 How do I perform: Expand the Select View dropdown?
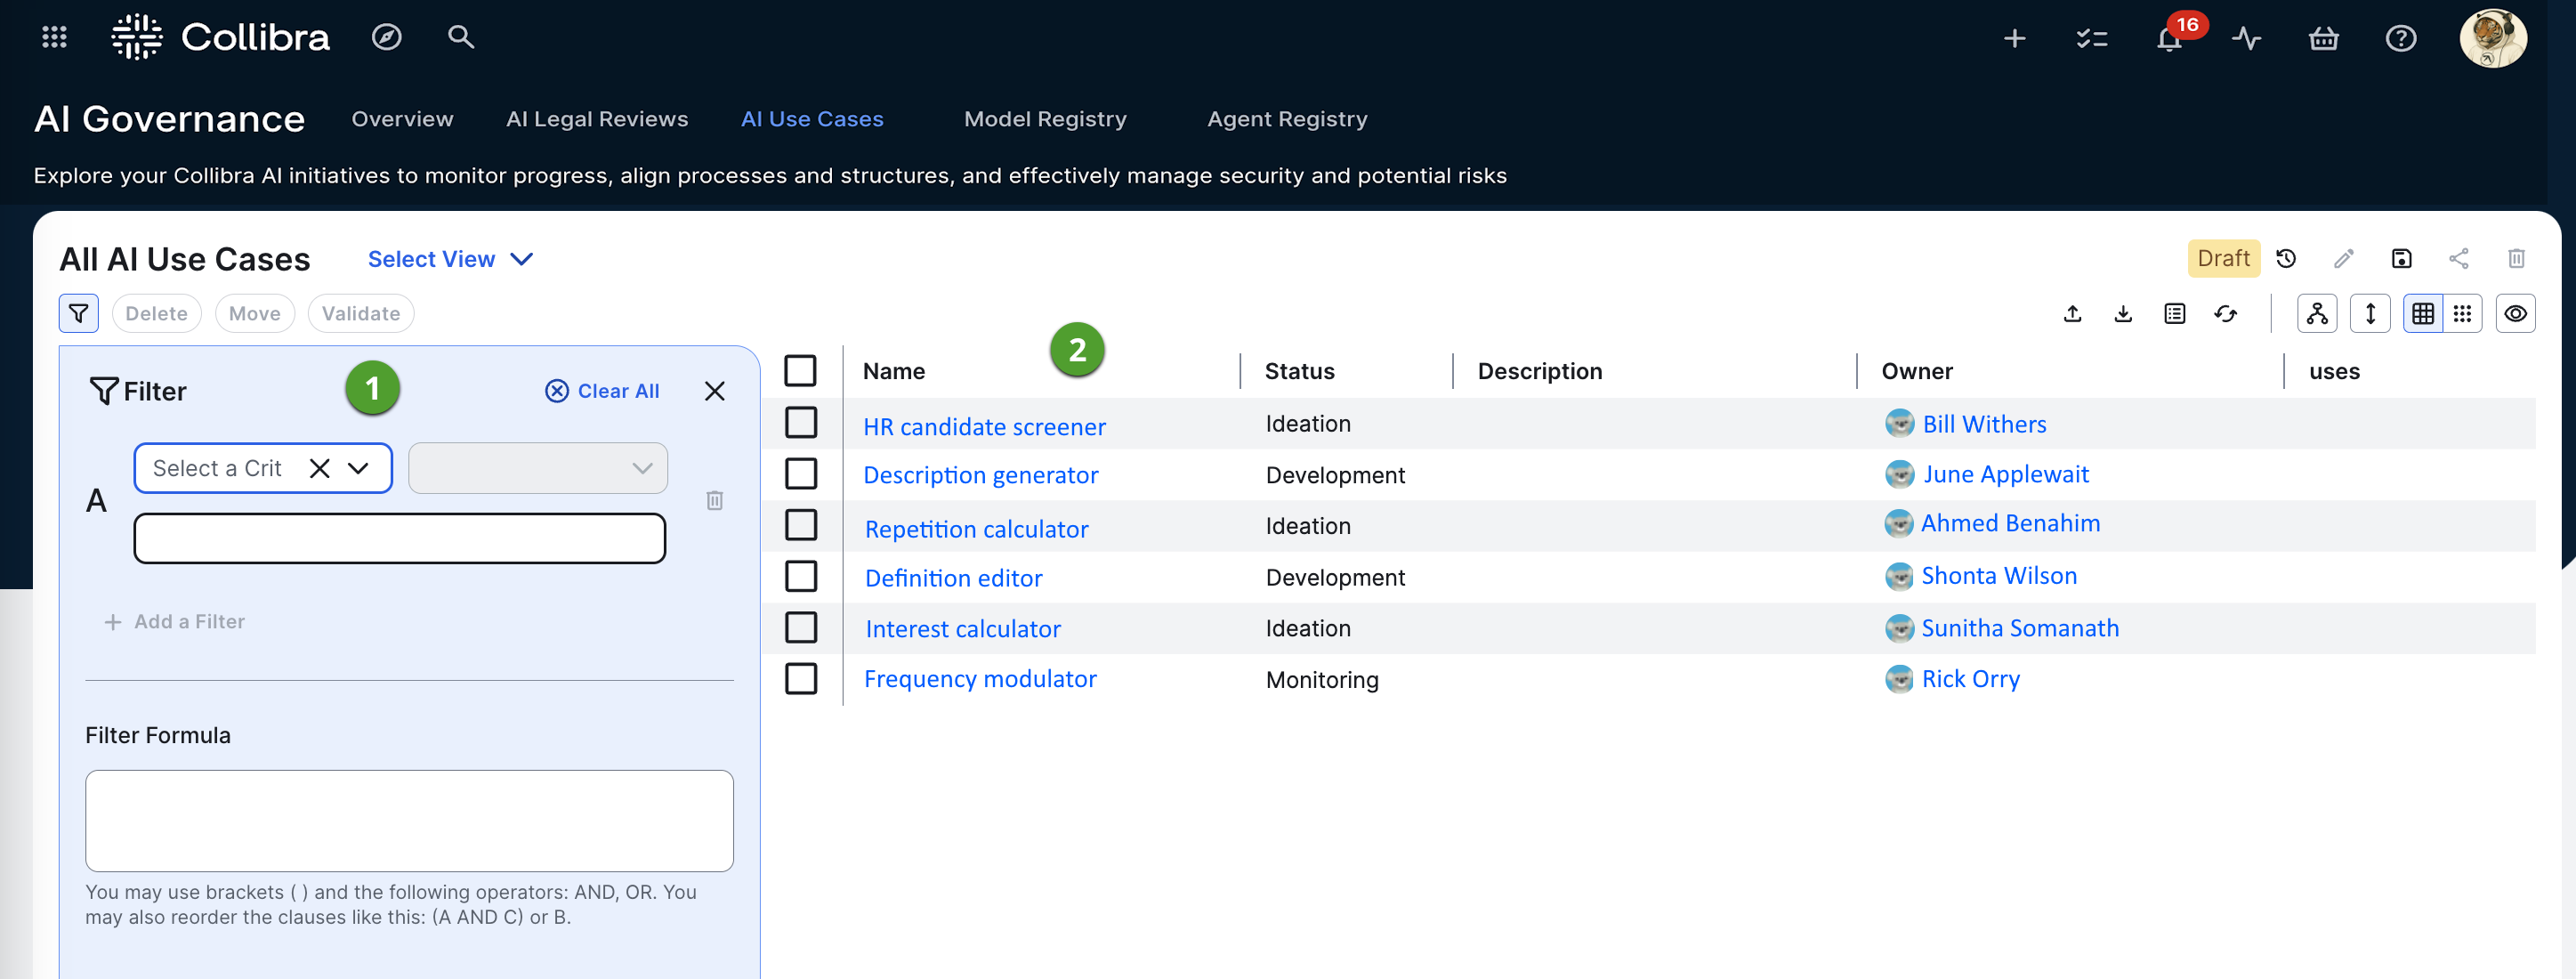(x=450, y=259)
